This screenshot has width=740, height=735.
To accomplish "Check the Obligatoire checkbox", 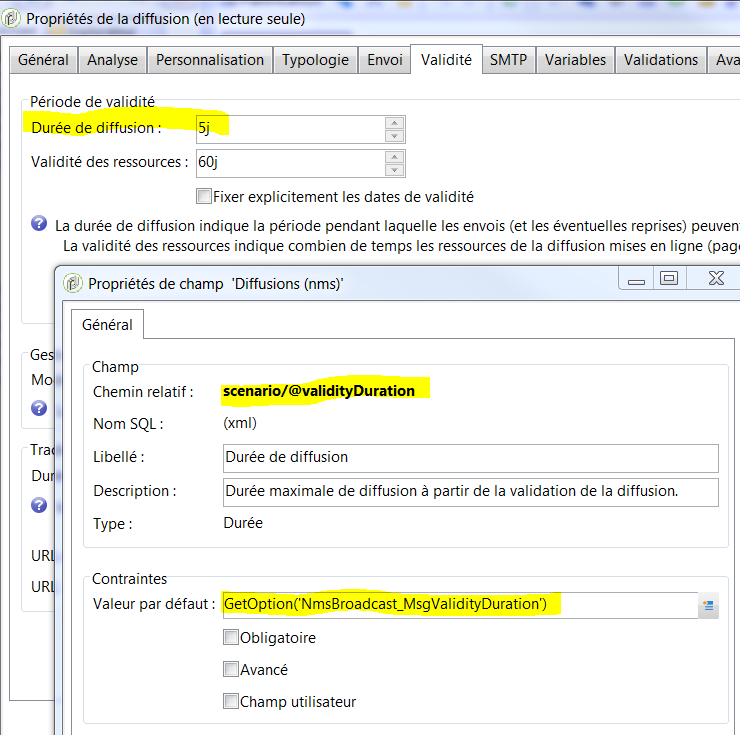I will (231, 637).
